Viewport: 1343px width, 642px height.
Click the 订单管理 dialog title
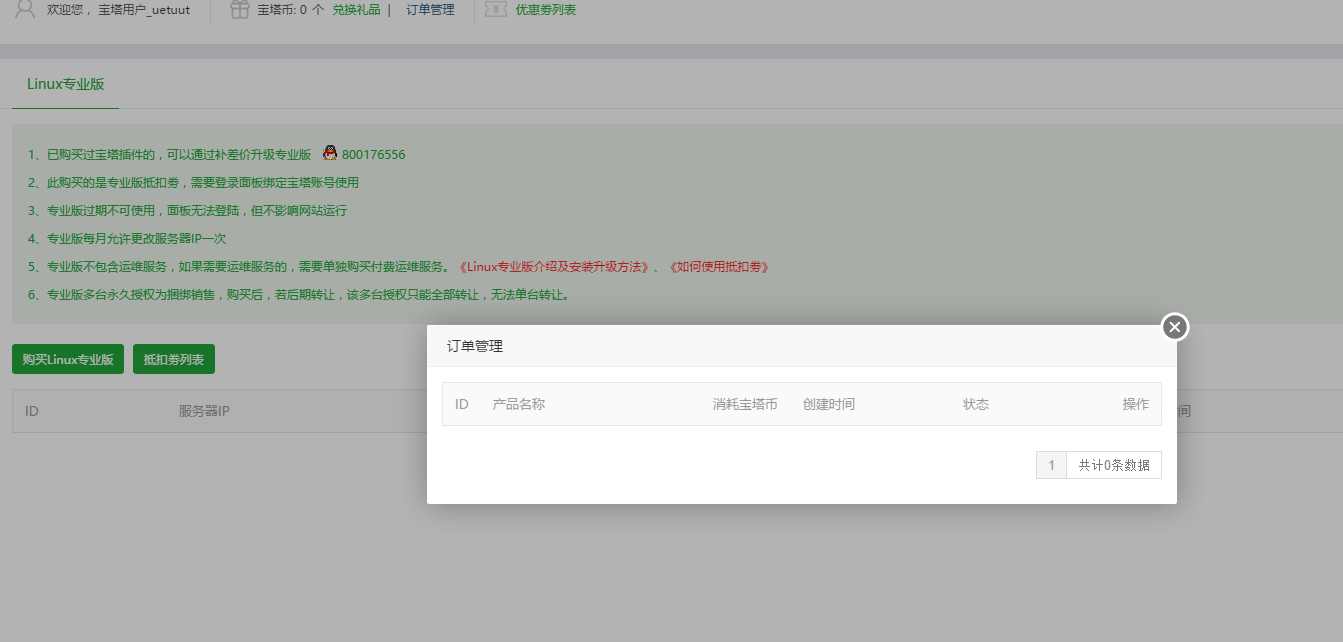pos(474,346)
